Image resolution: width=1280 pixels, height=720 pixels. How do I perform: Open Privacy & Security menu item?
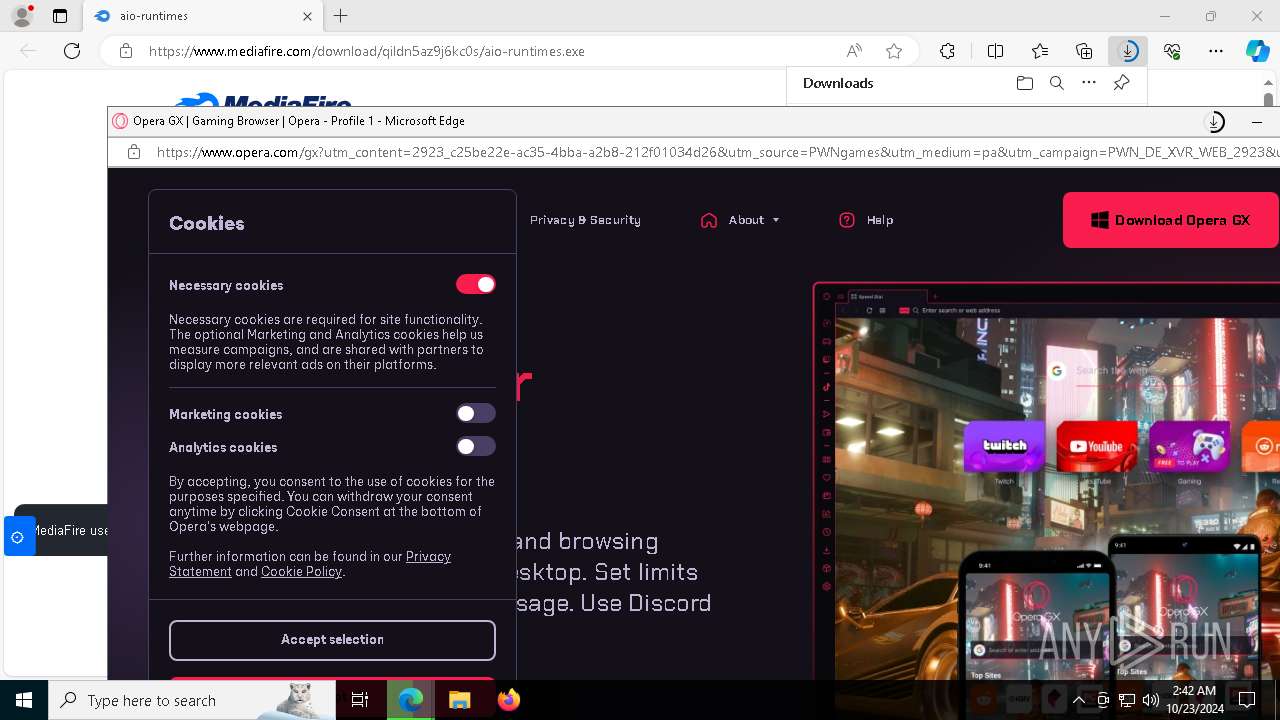[x=585, y=220]
